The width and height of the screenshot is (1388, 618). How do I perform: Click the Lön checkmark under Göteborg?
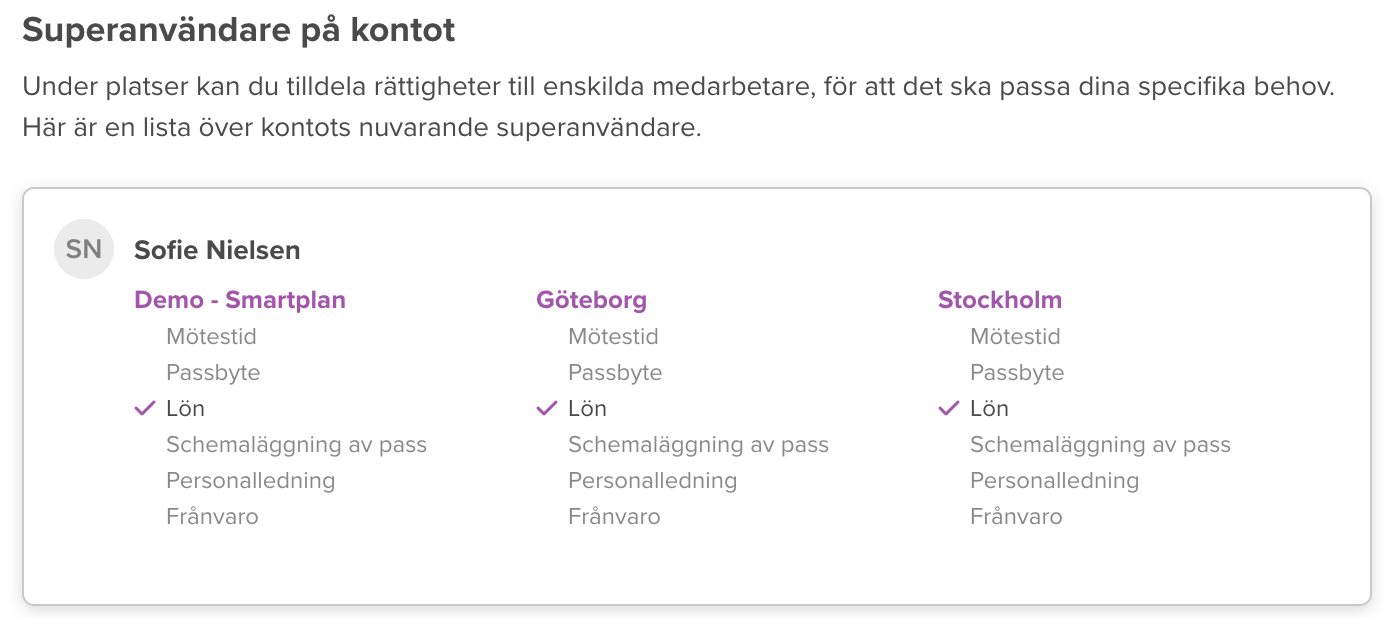pyautogui.click(x=547, y=409)
